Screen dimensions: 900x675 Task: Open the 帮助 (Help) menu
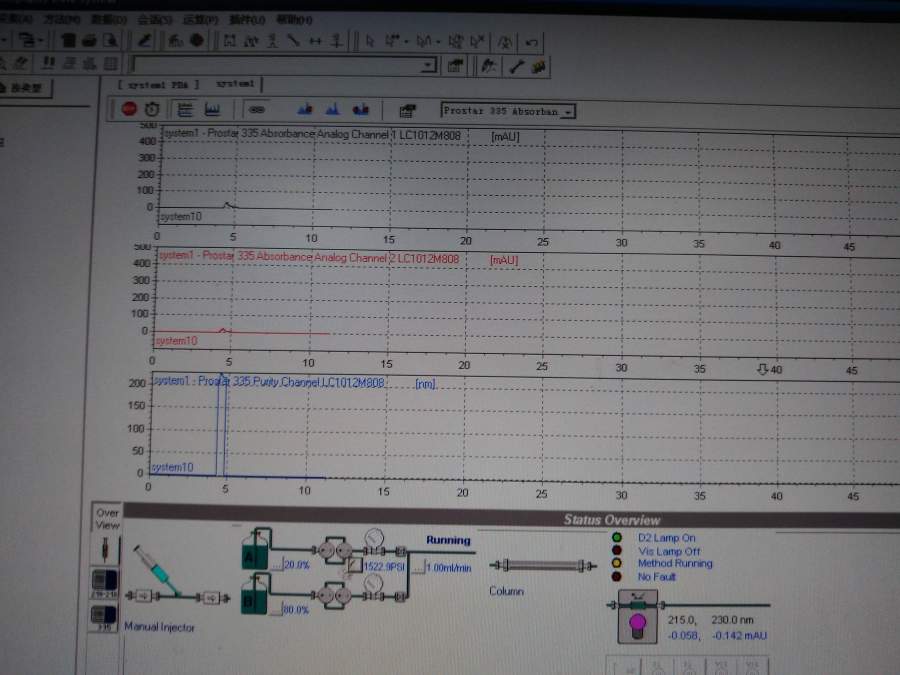pyautogui.click(x=294, y=20)
